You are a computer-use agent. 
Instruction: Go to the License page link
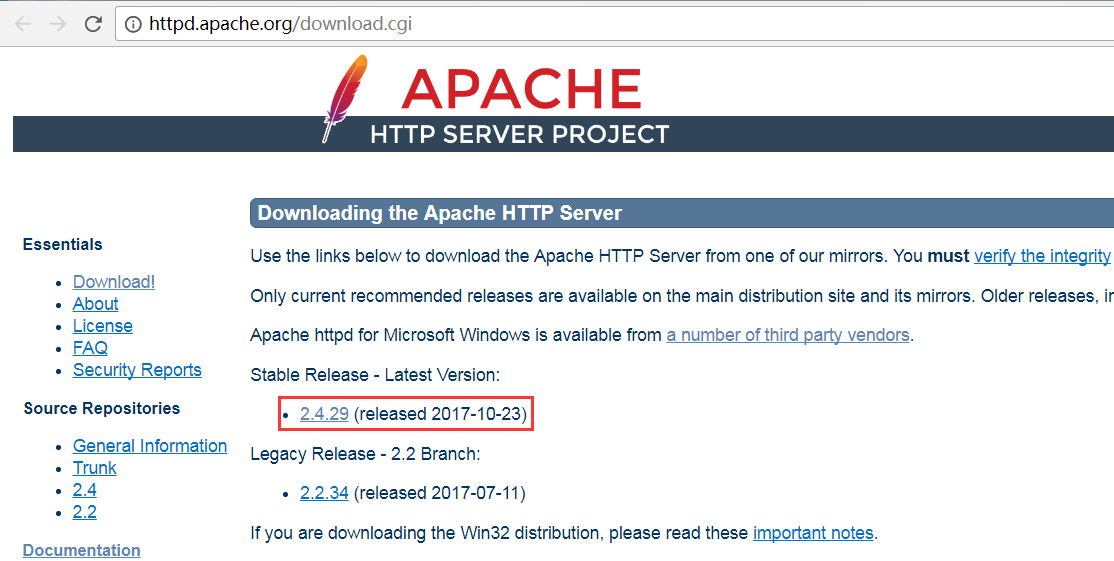pos(102,326)
